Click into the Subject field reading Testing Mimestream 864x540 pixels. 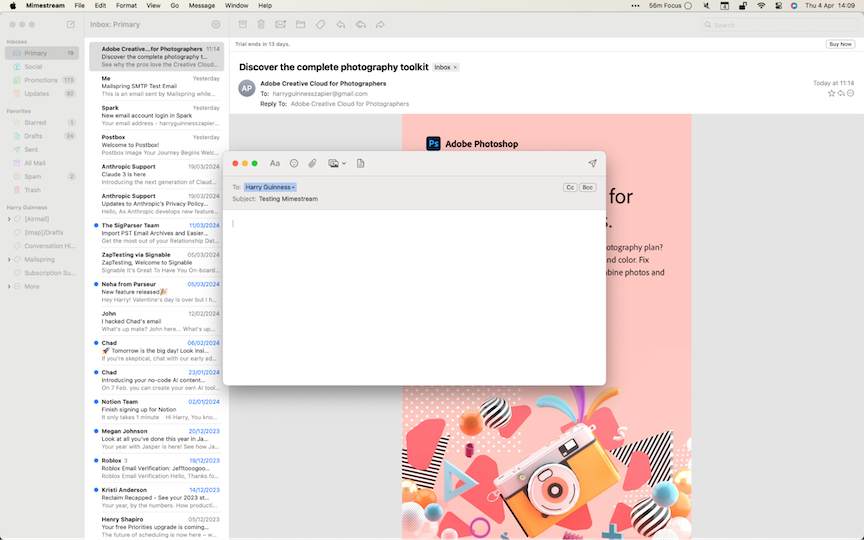(x=288, y=199)
